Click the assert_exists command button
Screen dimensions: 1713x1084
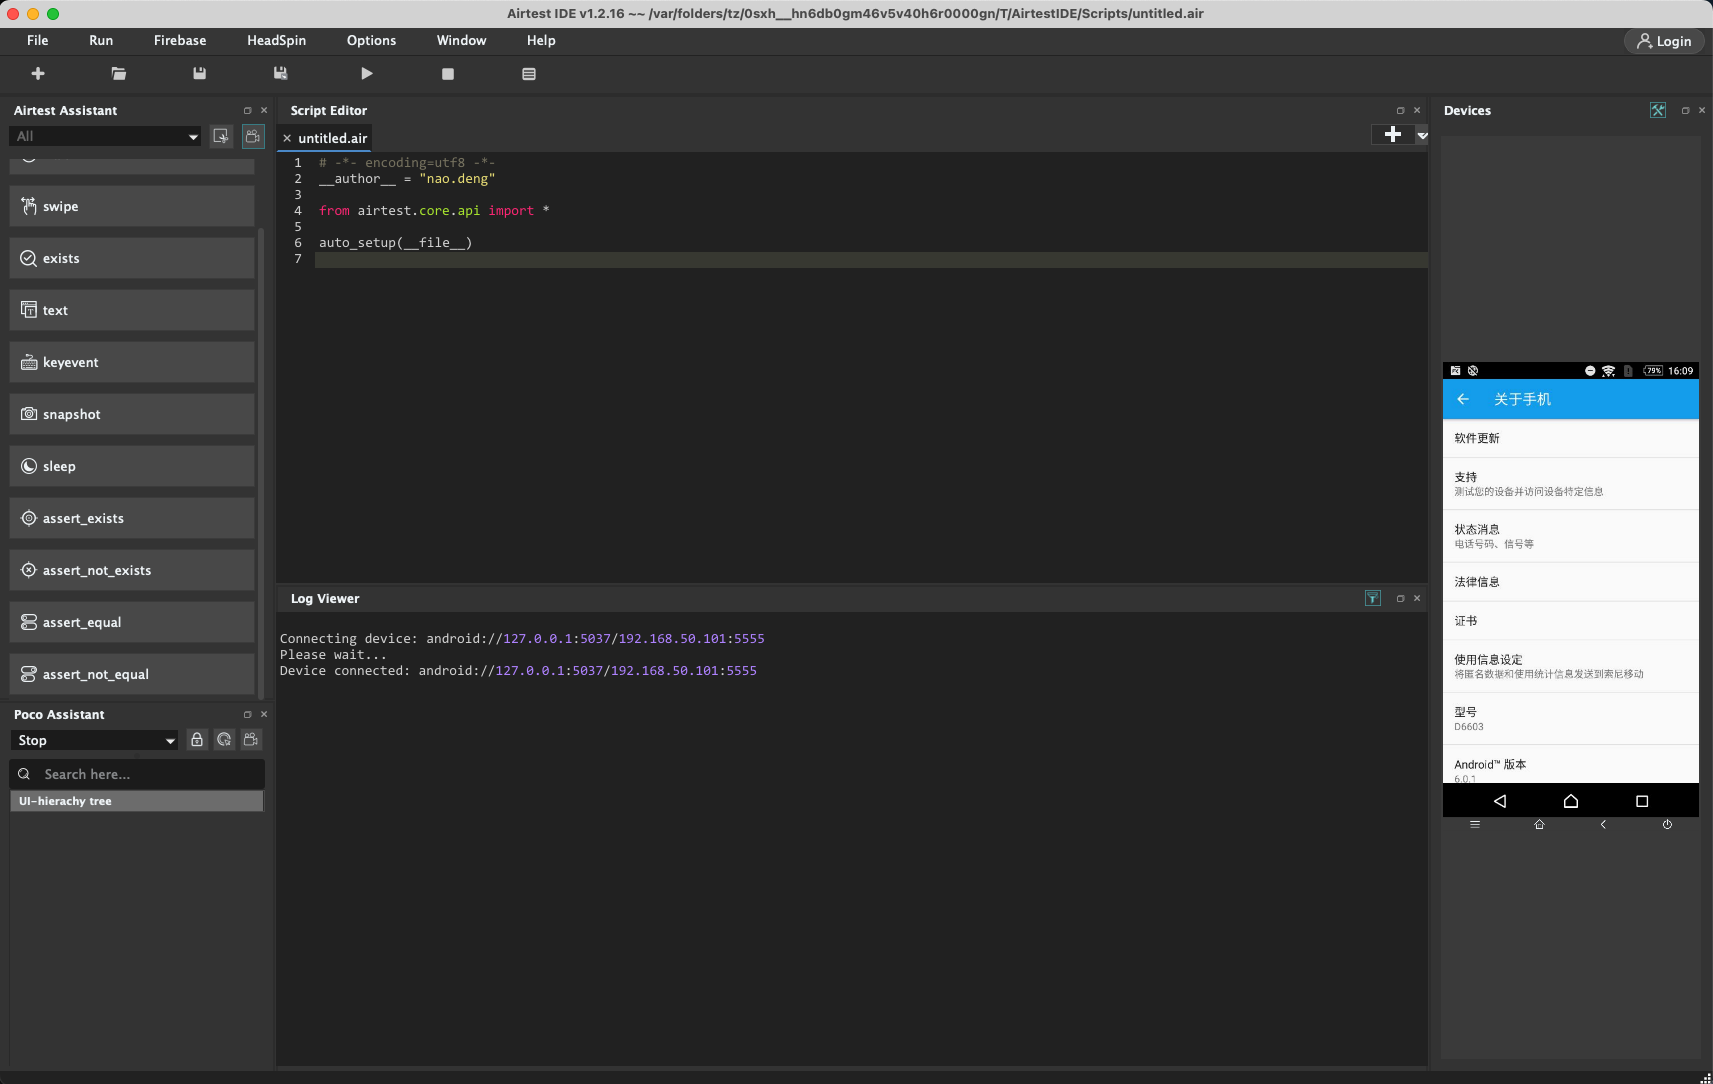[x=132, y=518]
